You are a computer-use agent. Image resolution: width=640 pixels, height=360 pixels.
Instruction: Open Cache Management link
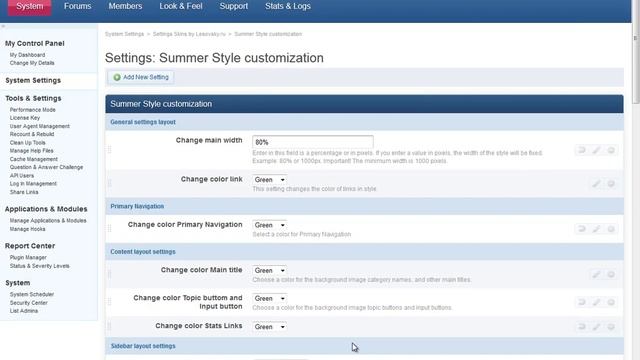point(33,159)
